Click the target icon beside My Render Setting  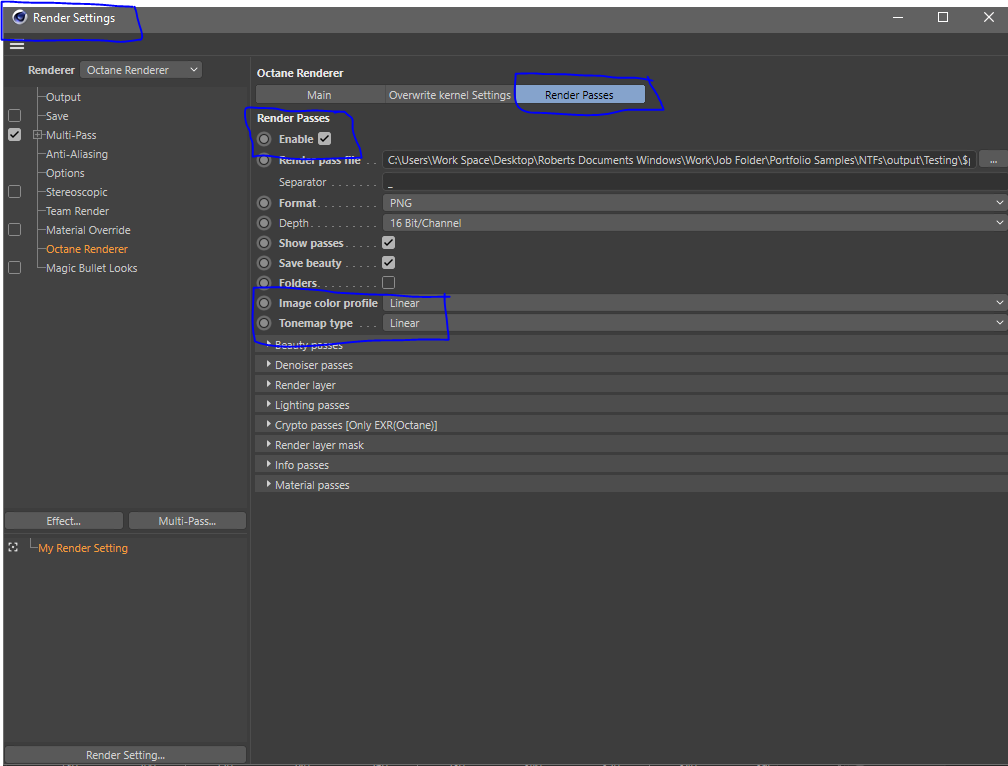13,548
